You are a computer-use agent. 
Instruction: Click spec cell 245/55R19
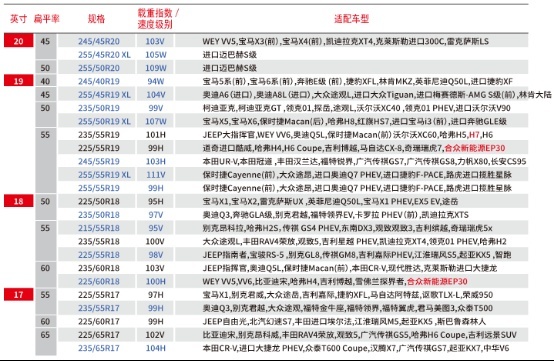point(99,161)
